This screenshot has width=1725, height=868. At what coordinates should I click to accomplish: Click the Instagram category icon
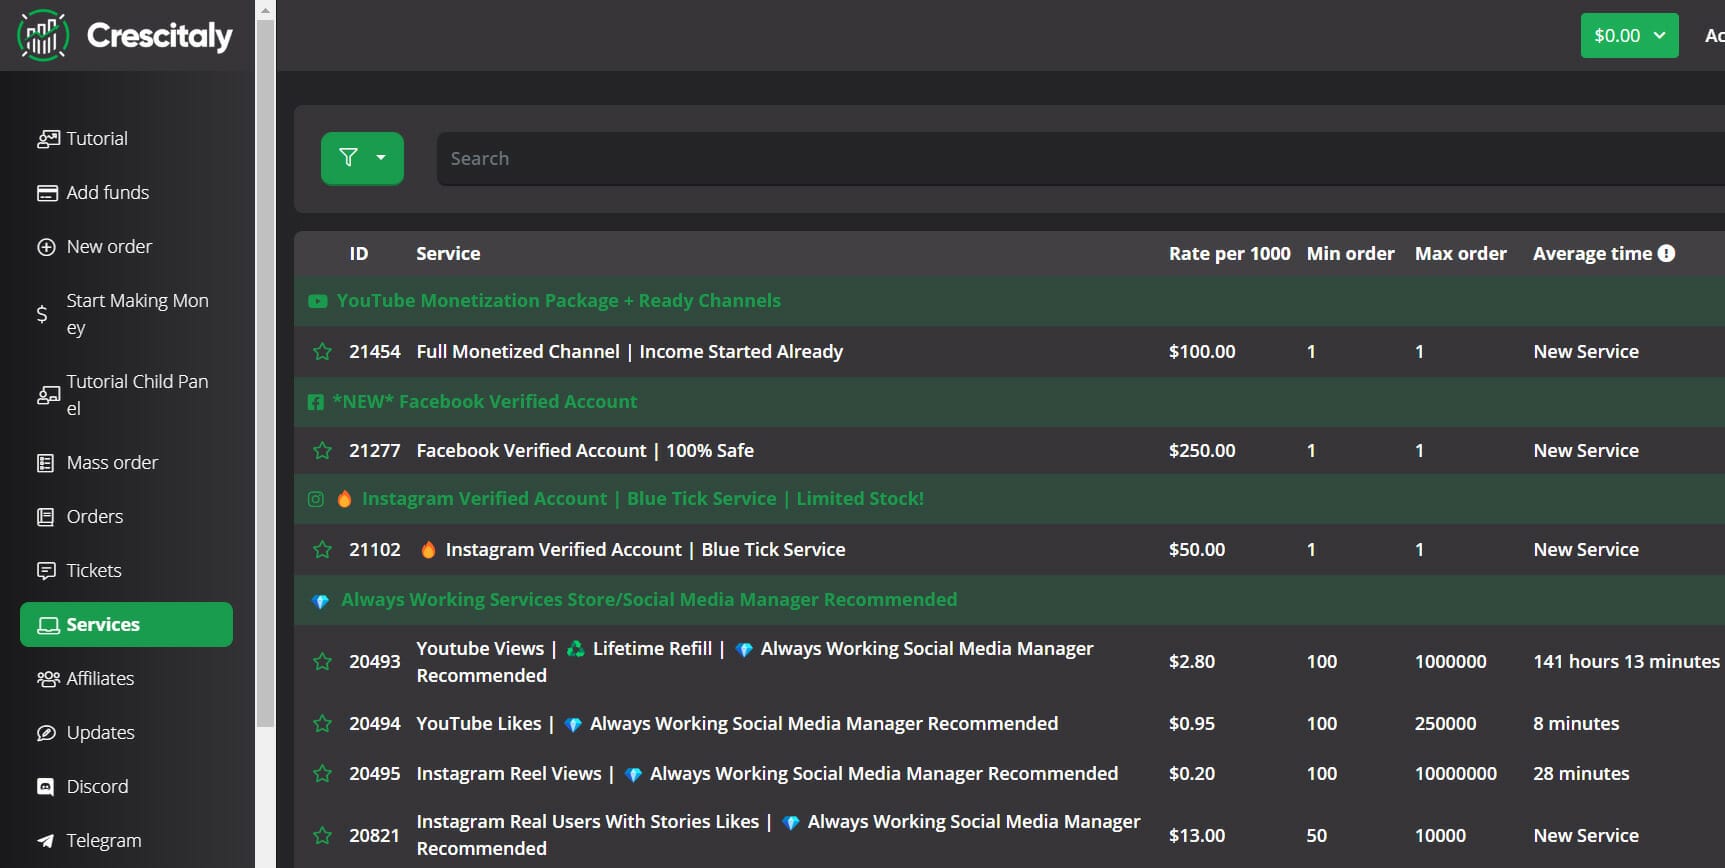point(316,499)
